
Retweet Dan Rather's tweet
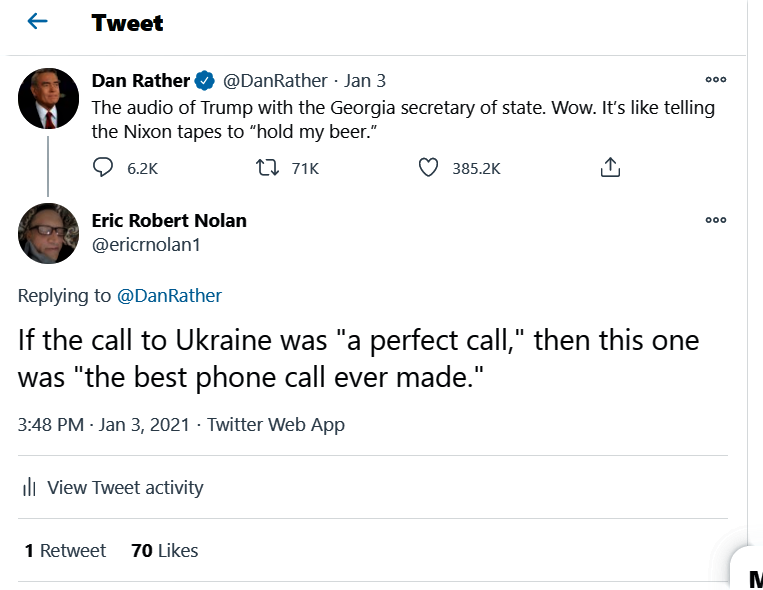tap(267, 168)
